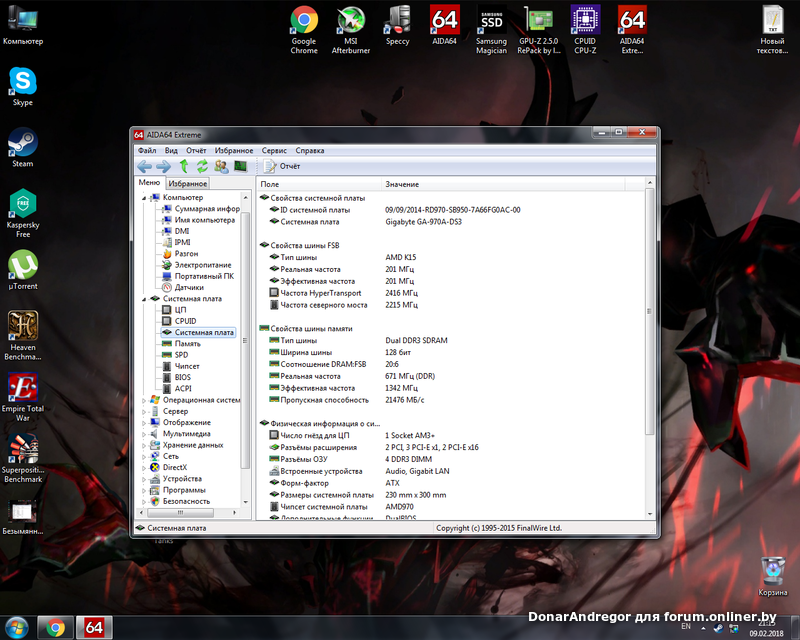Click the green monitor diagnostics toolbar icon
This screenshot has height=640, width=800.
point(240,166)
